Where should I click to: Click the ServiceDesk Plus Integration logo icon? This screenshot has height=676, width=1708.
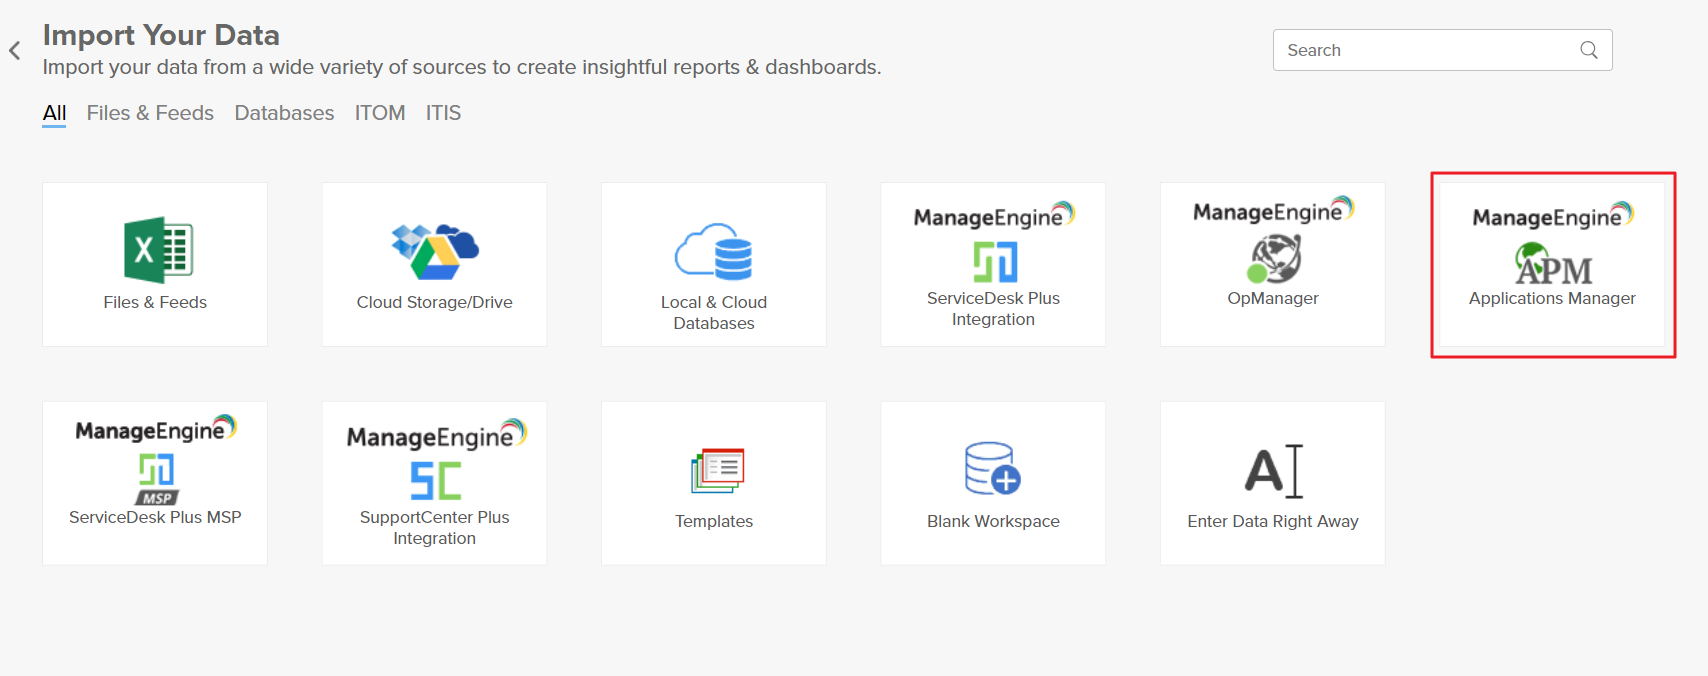tap(995, 262)
